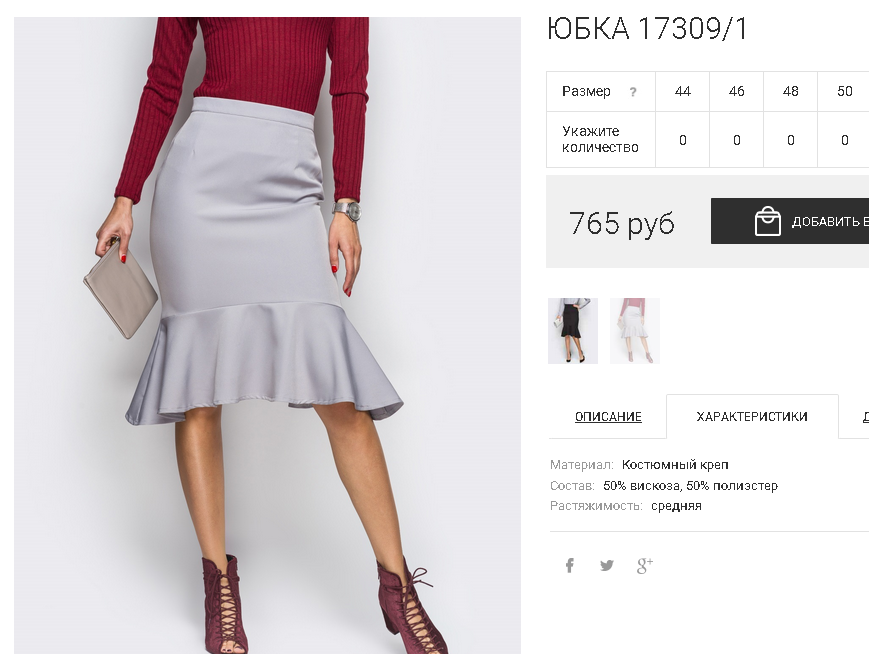The image size is (869, 654).
Task: Select size 44 column header
Action: [x=683, y=91]
